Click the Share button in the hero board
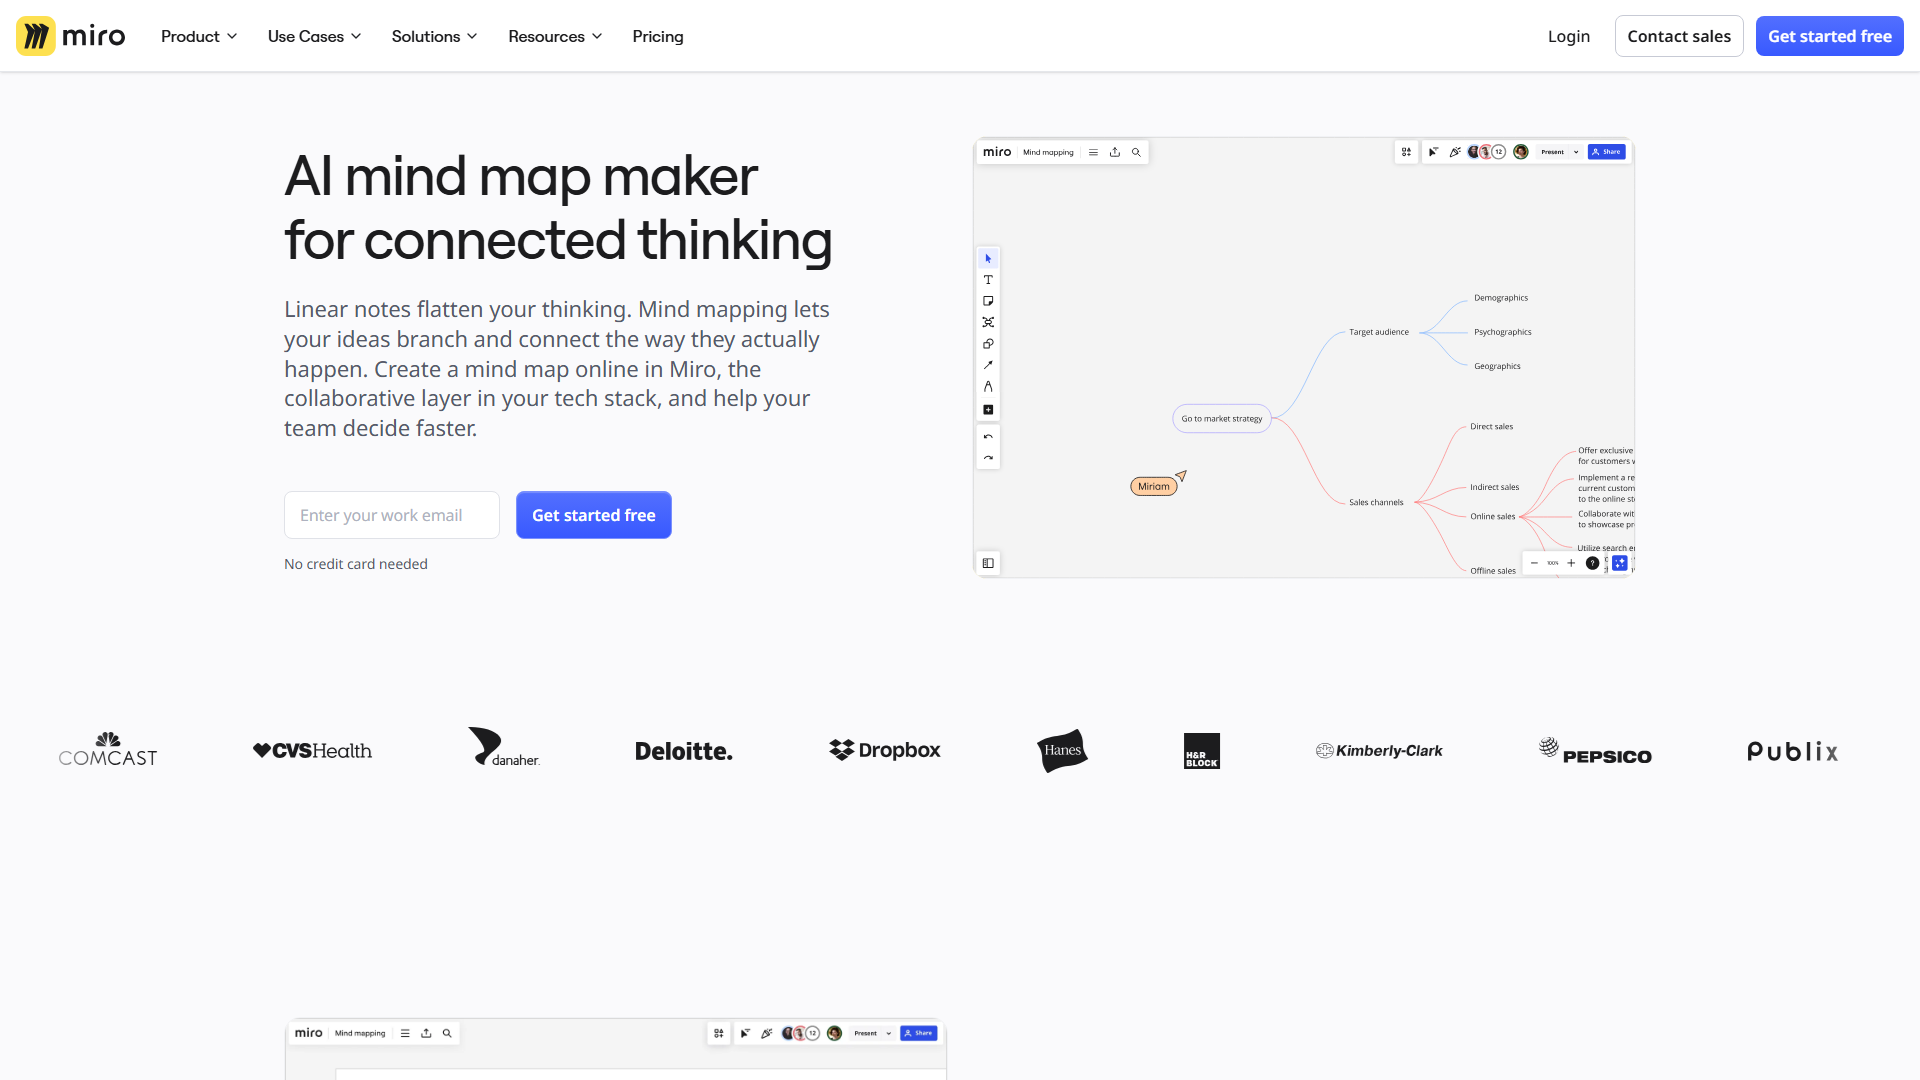Image resolution: width=1920 pixels, height=1080 pixels. [1607, 152]
